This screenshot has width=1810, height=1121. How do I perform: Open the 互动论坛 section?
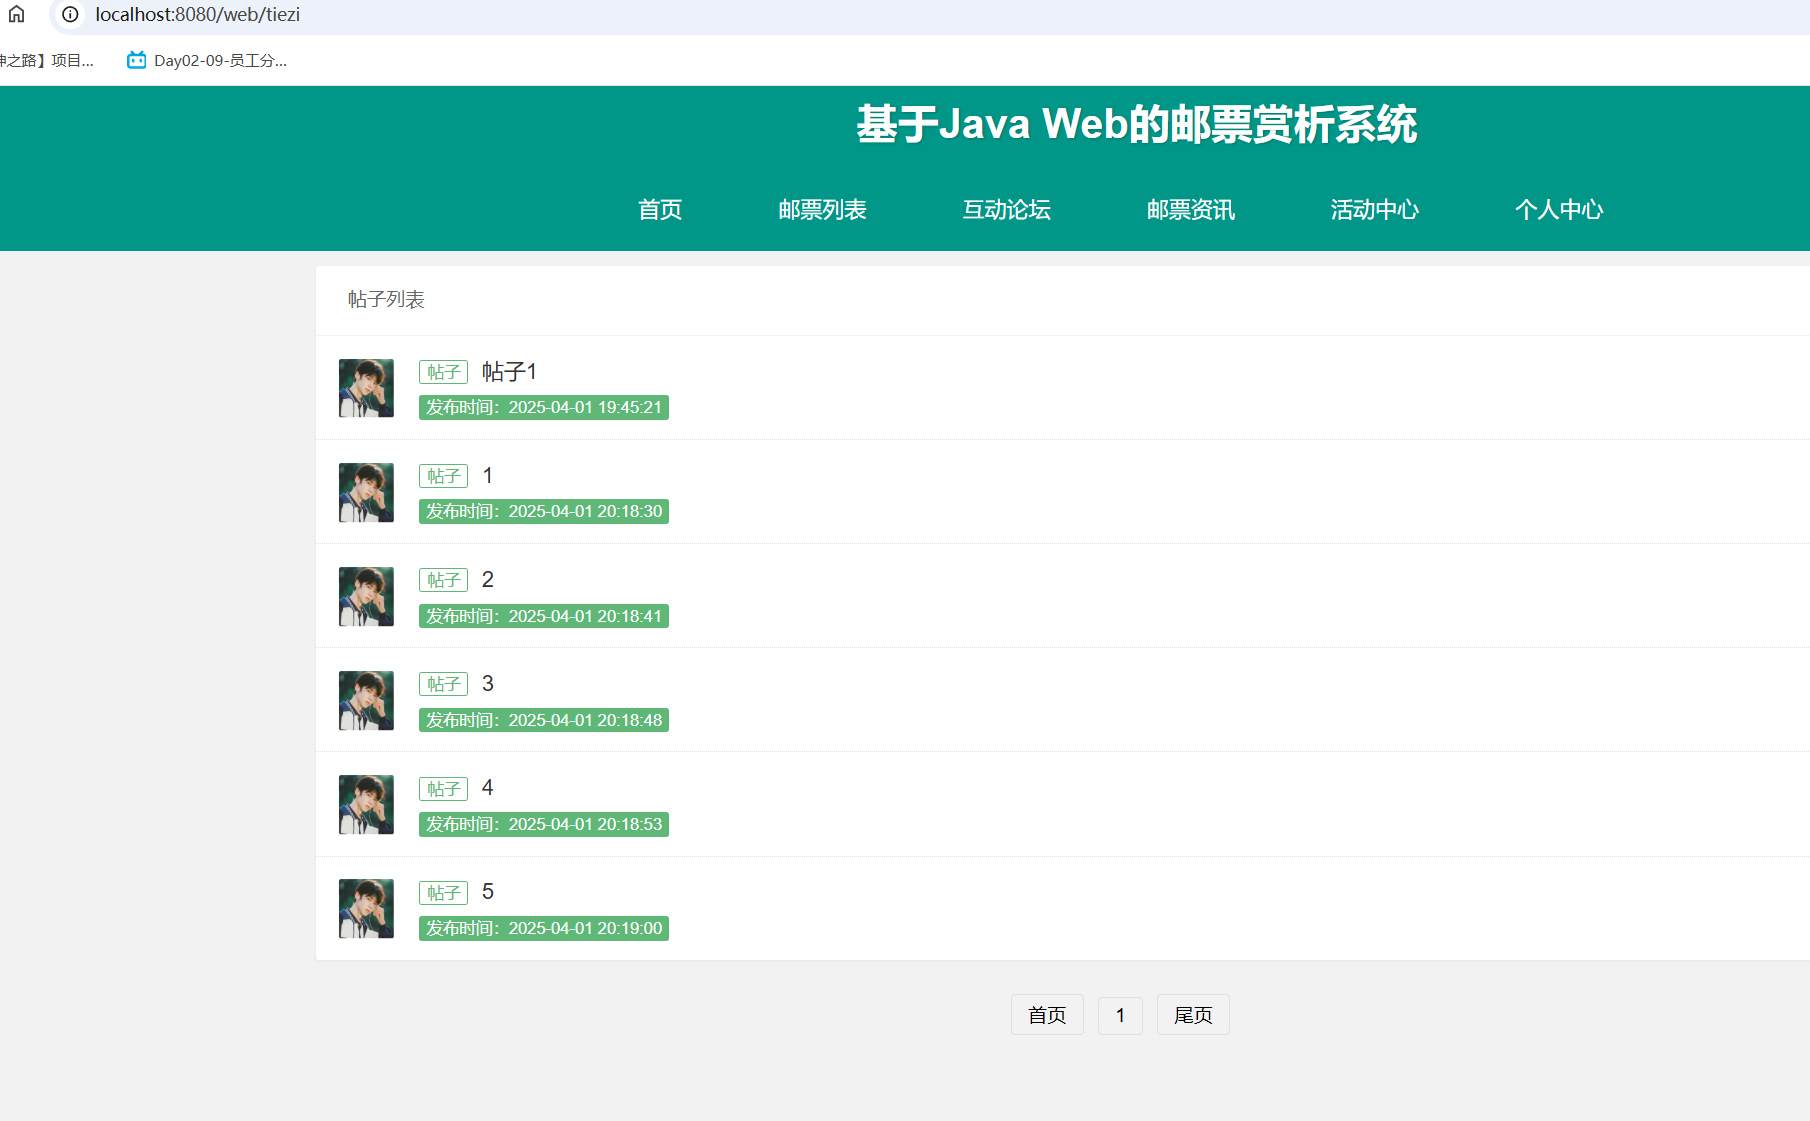click(1006, 210)
